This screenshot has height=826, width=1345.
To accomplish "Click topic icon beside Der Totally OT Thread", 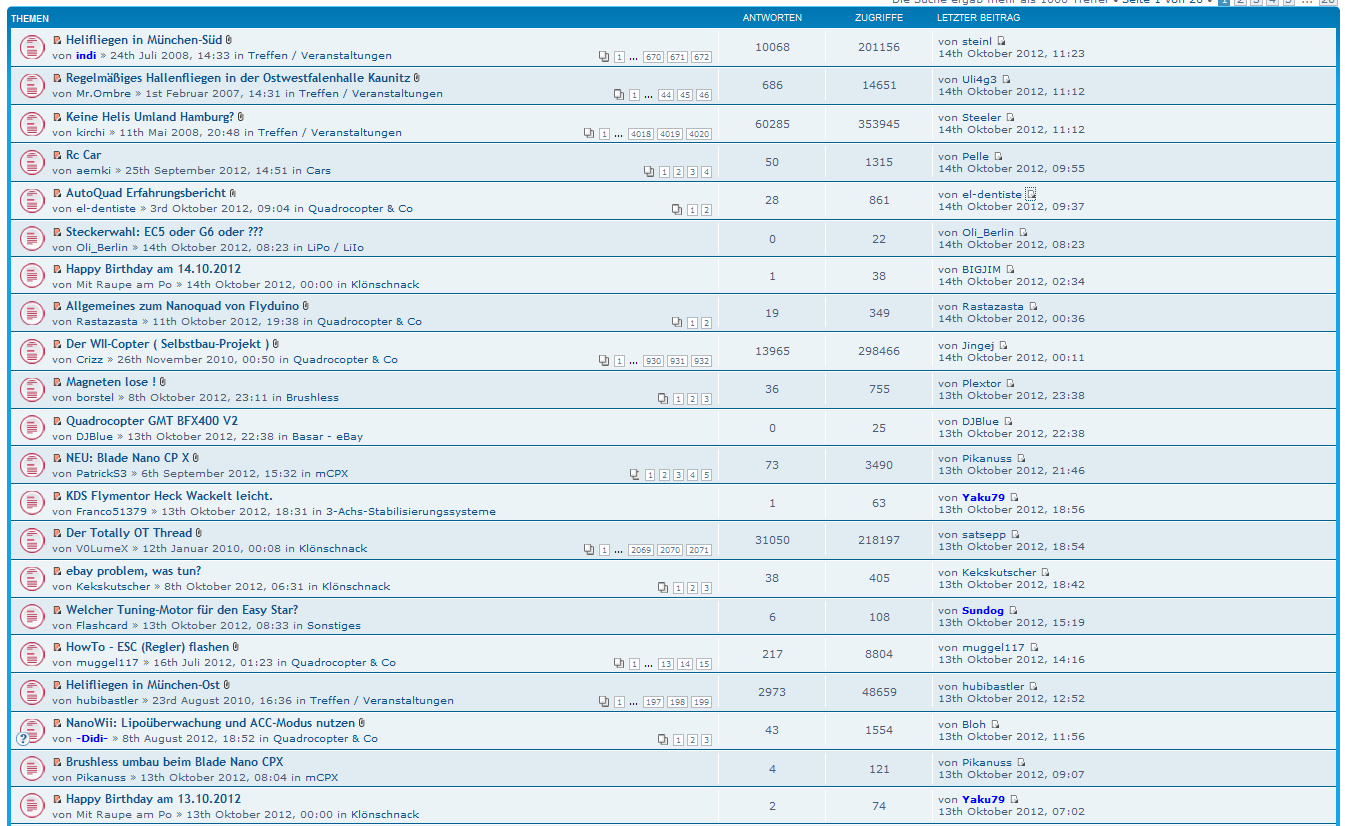I will 31,540.
